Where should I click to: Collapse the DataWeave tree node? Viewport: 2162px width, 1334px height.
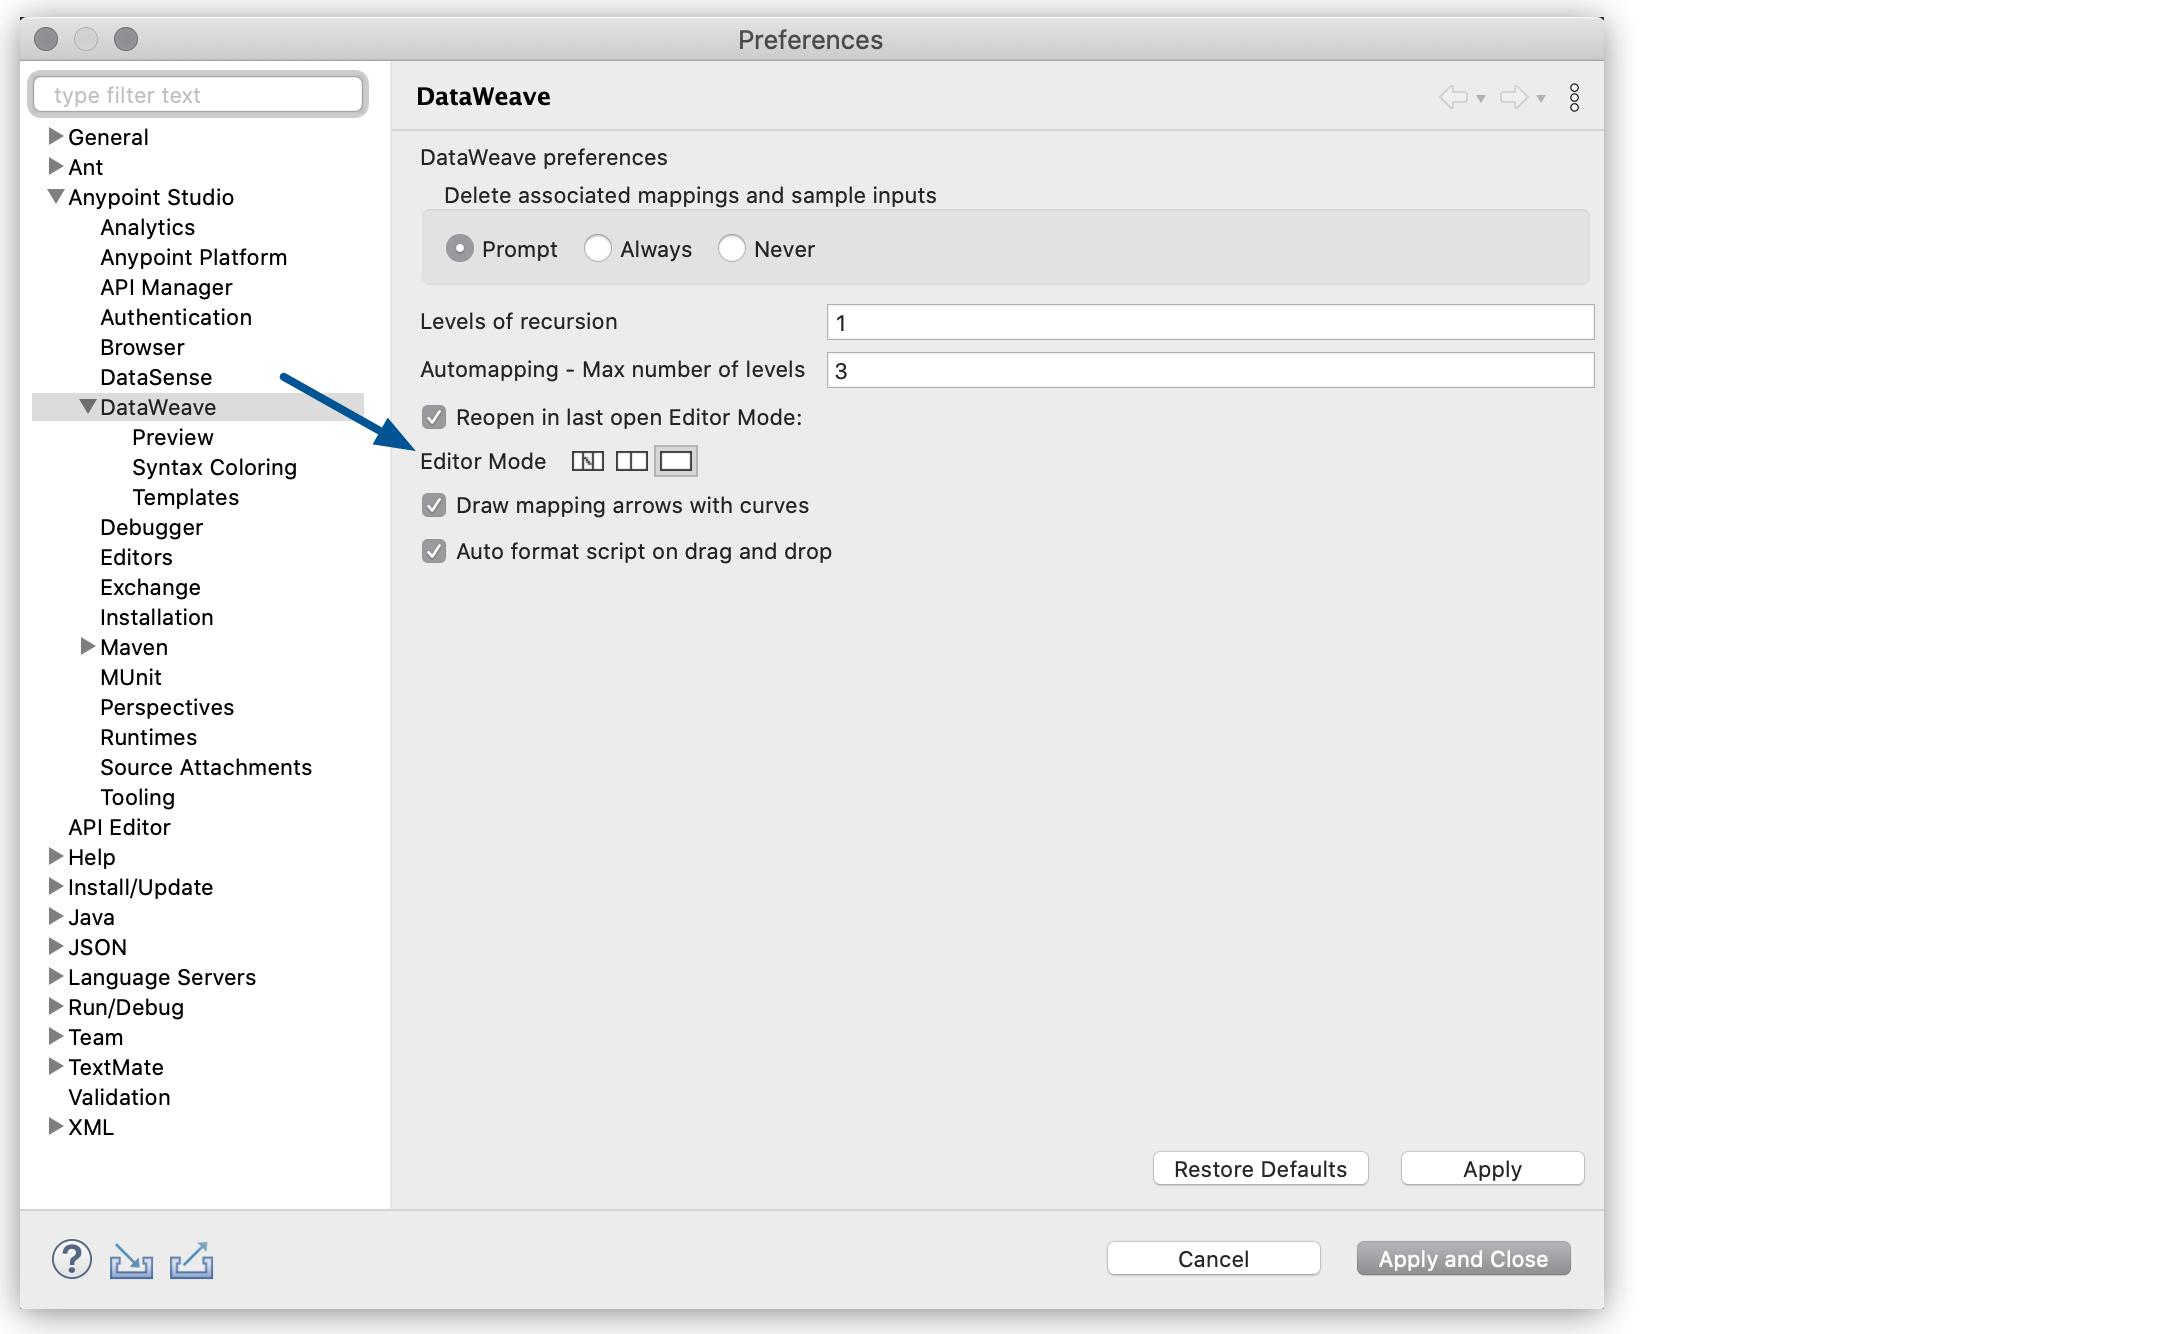click(88, 406)
